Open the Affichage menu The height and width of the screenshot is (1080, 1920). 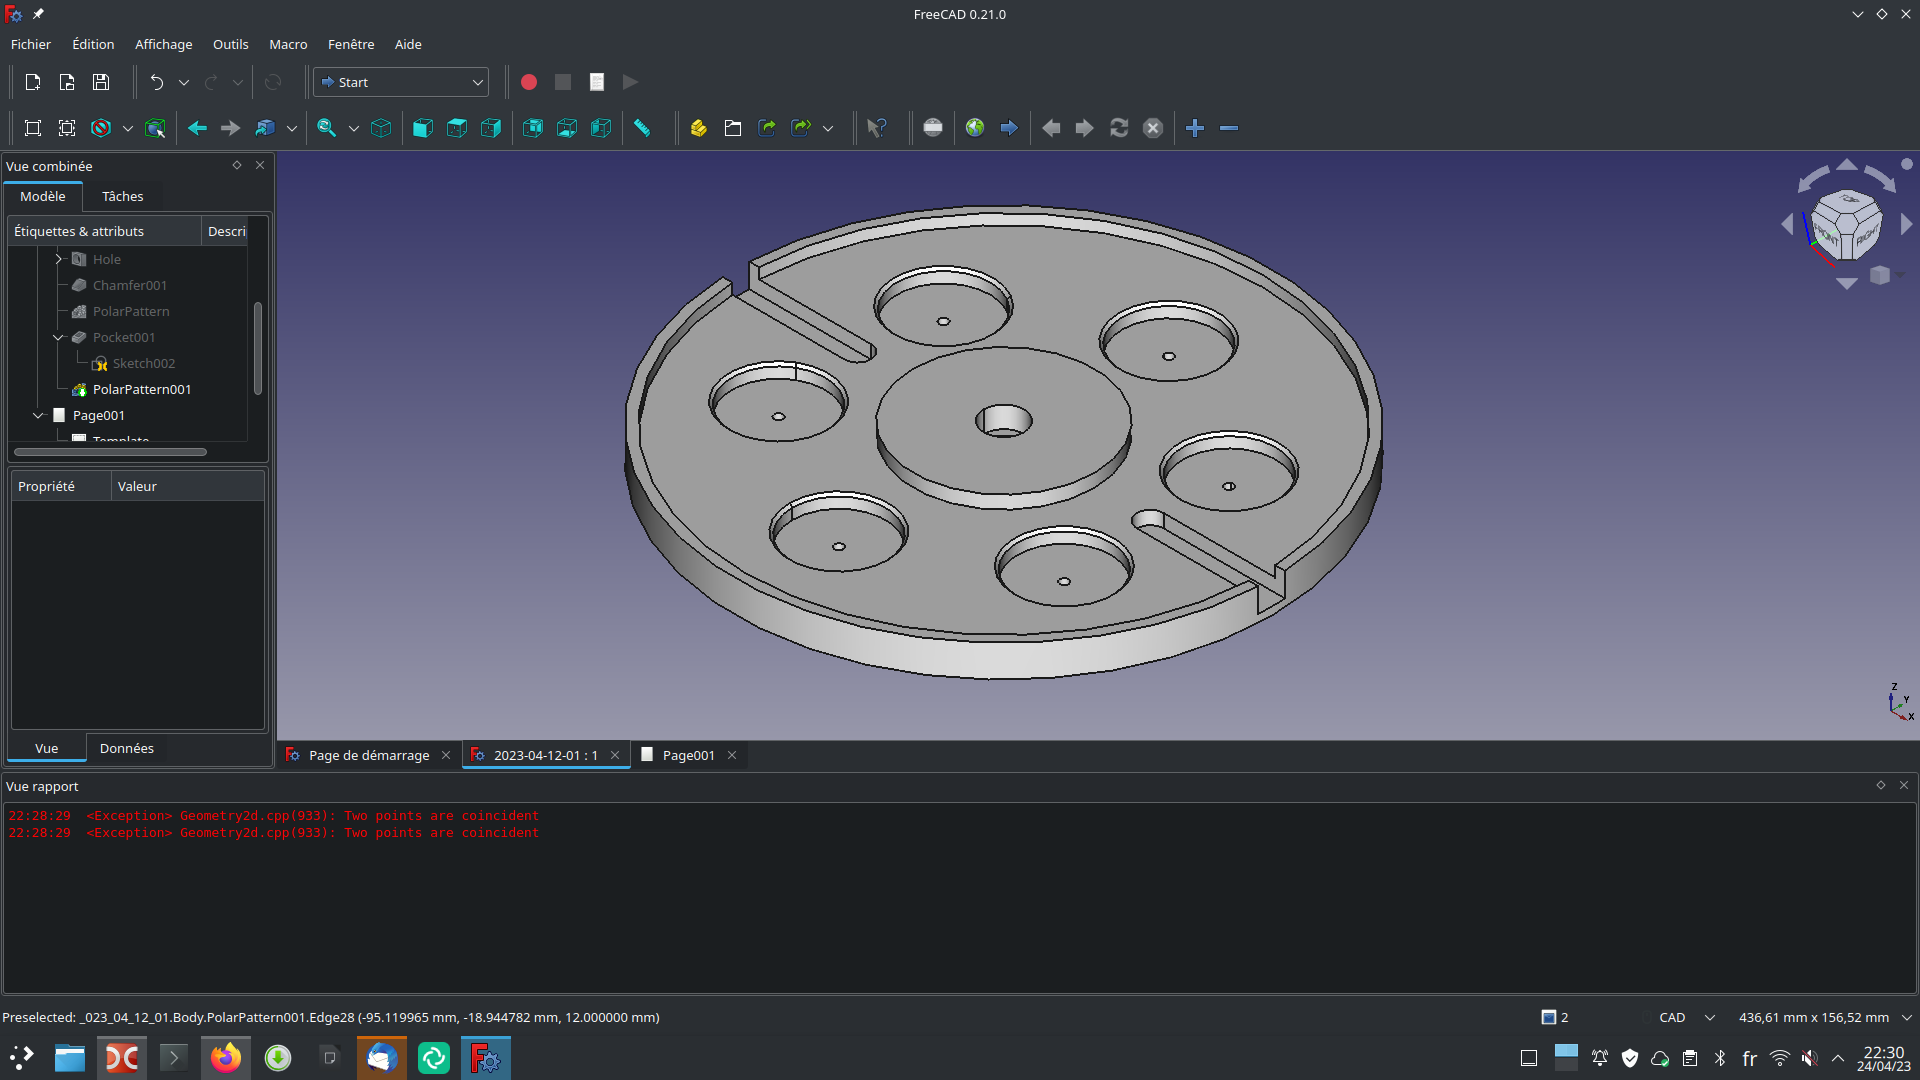163,44
